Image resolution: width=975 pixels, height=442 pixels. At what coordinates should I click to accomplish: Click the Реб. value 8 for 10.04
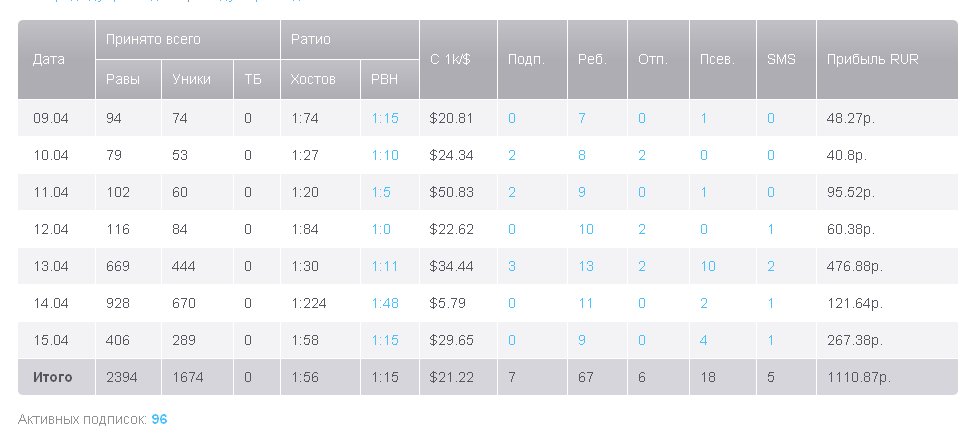pyautogui.click(x=582, y=155)
